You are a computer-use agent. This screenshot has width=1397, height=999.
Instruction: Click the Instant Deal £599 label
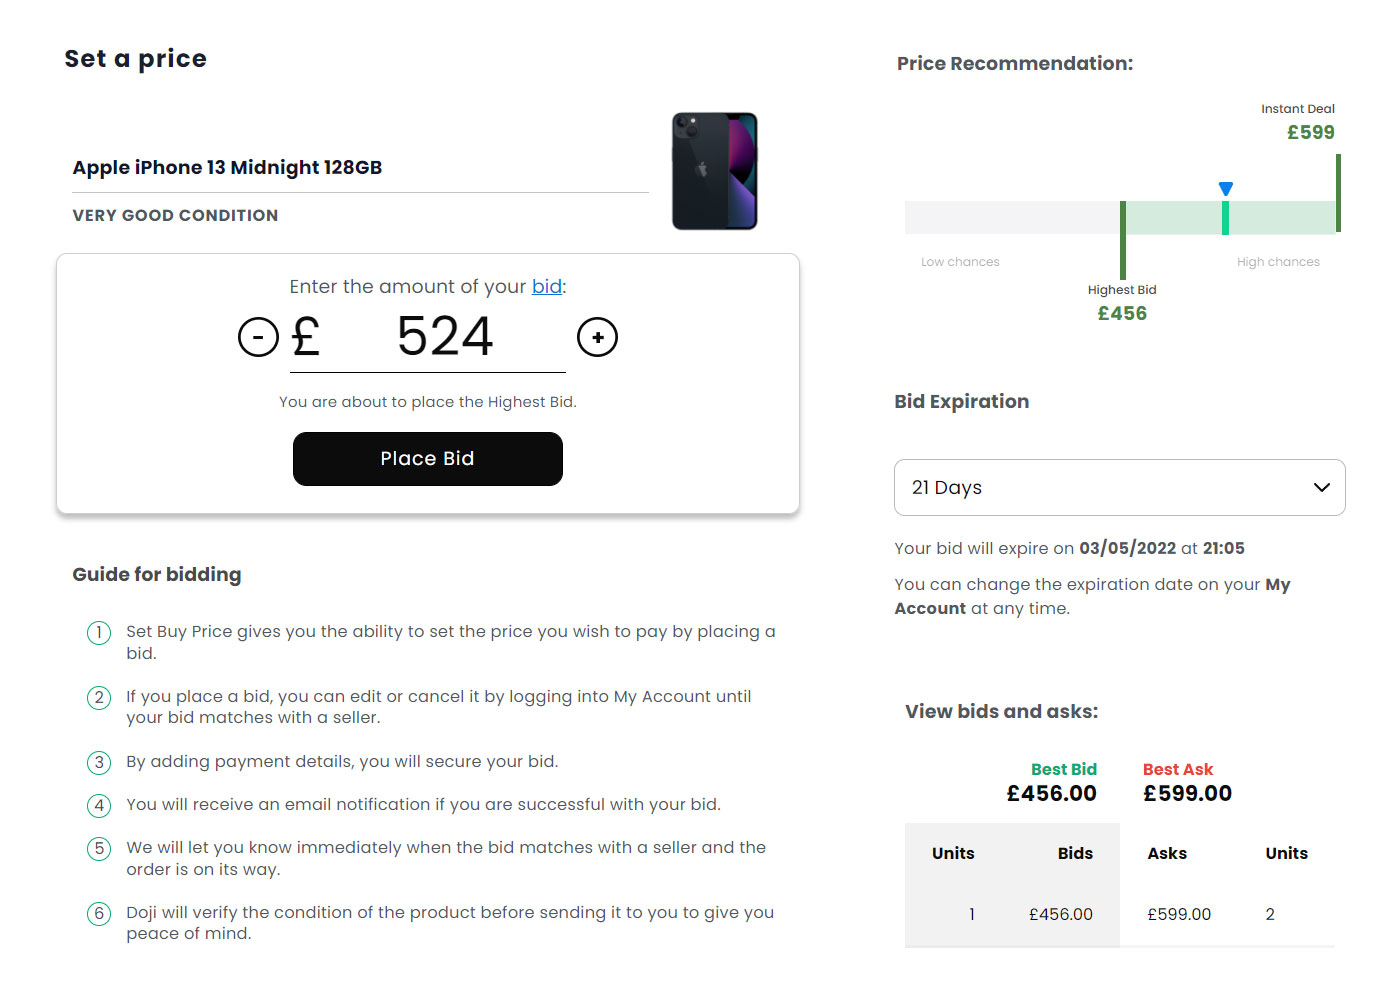click(x=1310, y=132)
